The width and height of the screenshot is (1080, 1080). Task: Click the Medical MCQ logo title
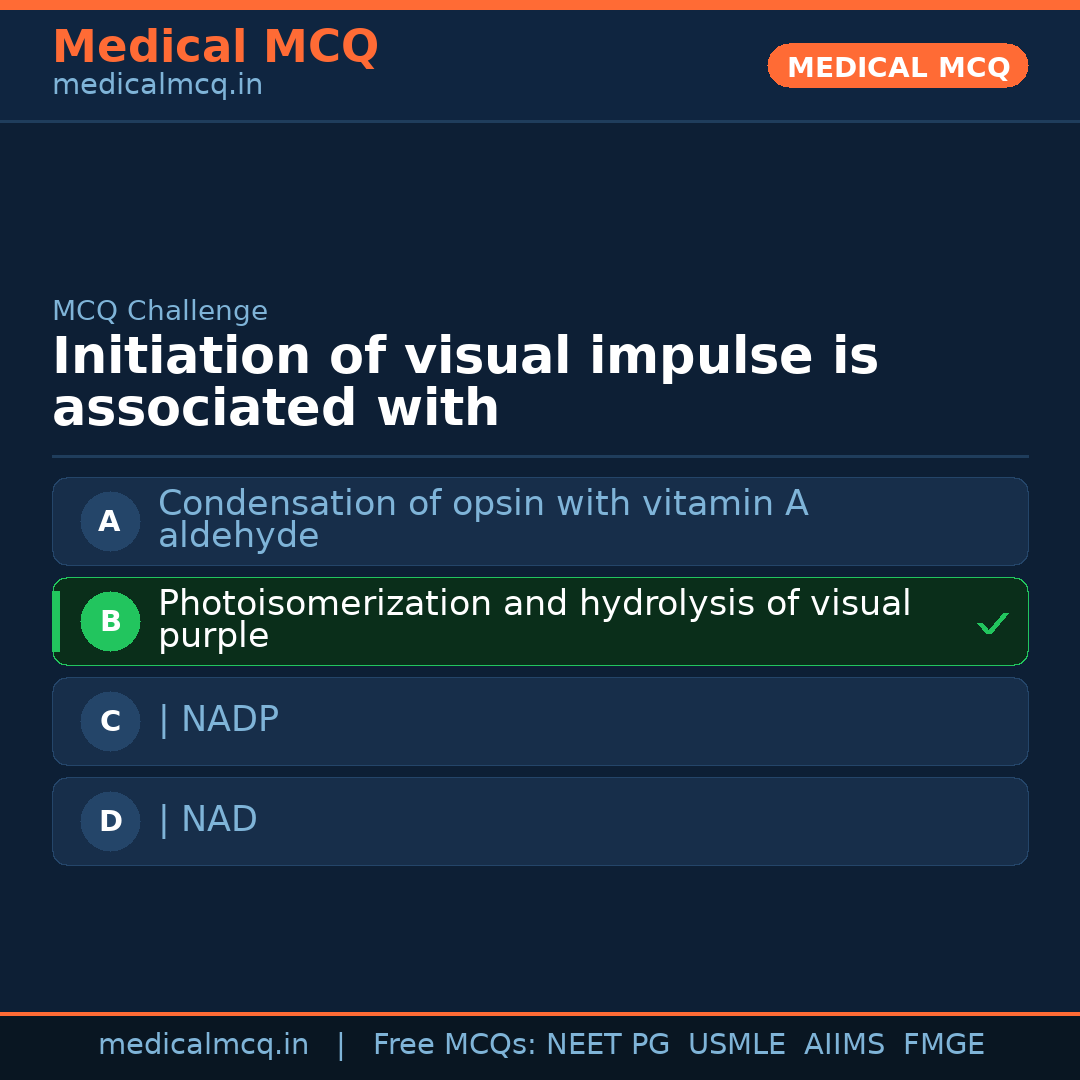click(x=215, y=47)
